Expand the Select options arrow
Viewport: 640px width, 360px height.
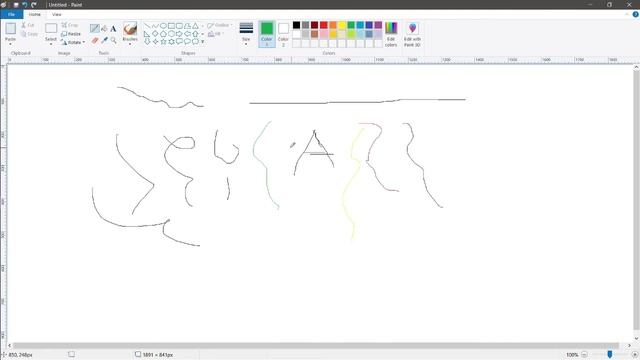click(51, 44)
